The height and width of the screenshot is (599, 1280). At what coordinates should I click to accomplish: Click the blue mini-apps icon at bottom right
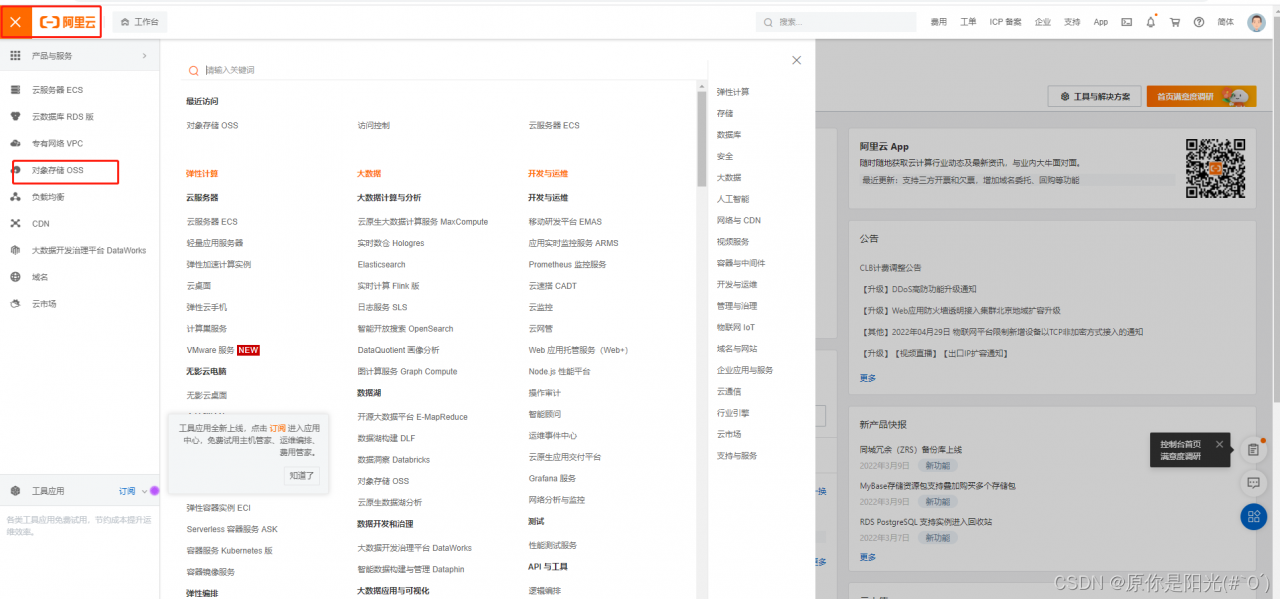tap(1253, 517)
